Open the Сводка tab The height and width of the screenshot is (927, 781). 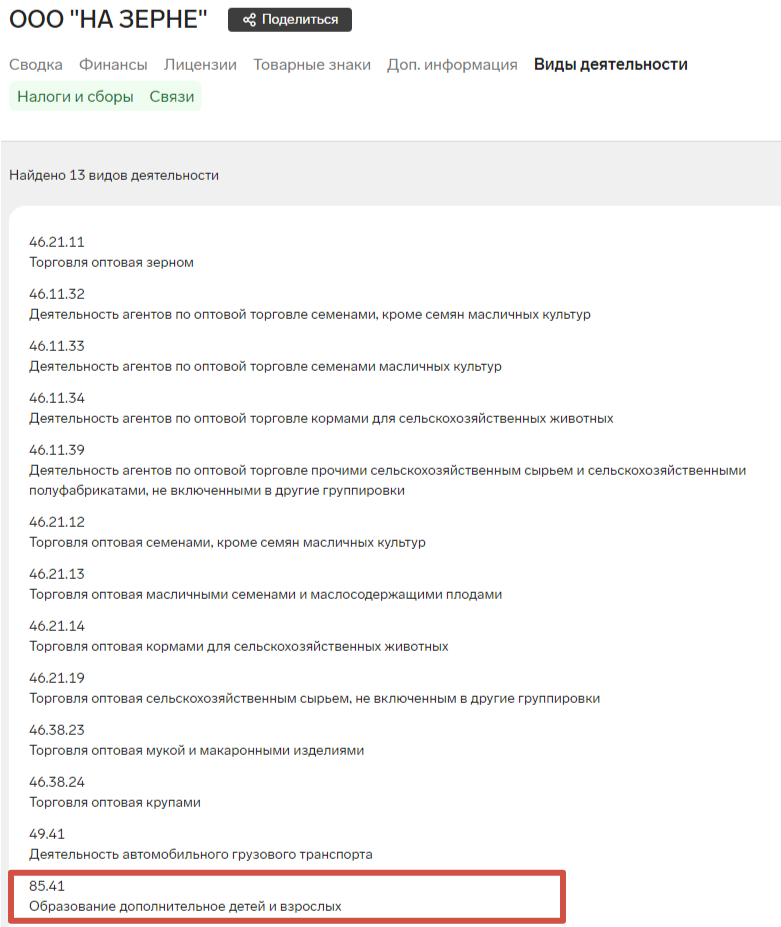click(x=36, y=65)
